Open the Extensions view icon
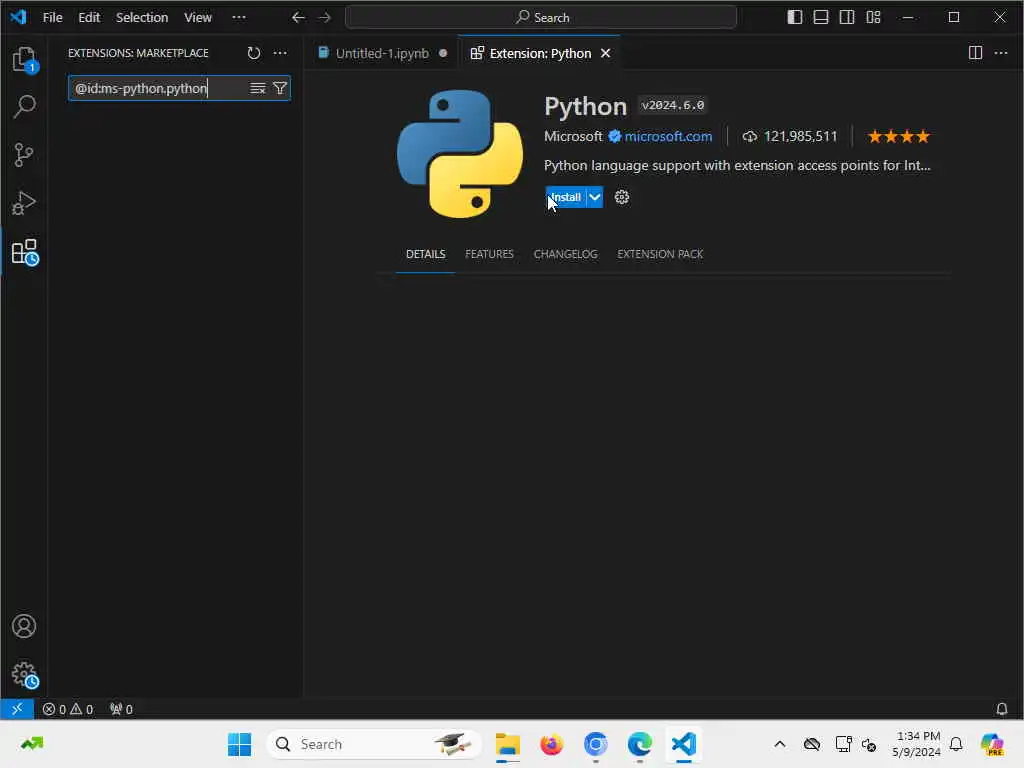 tap(25, 251)
